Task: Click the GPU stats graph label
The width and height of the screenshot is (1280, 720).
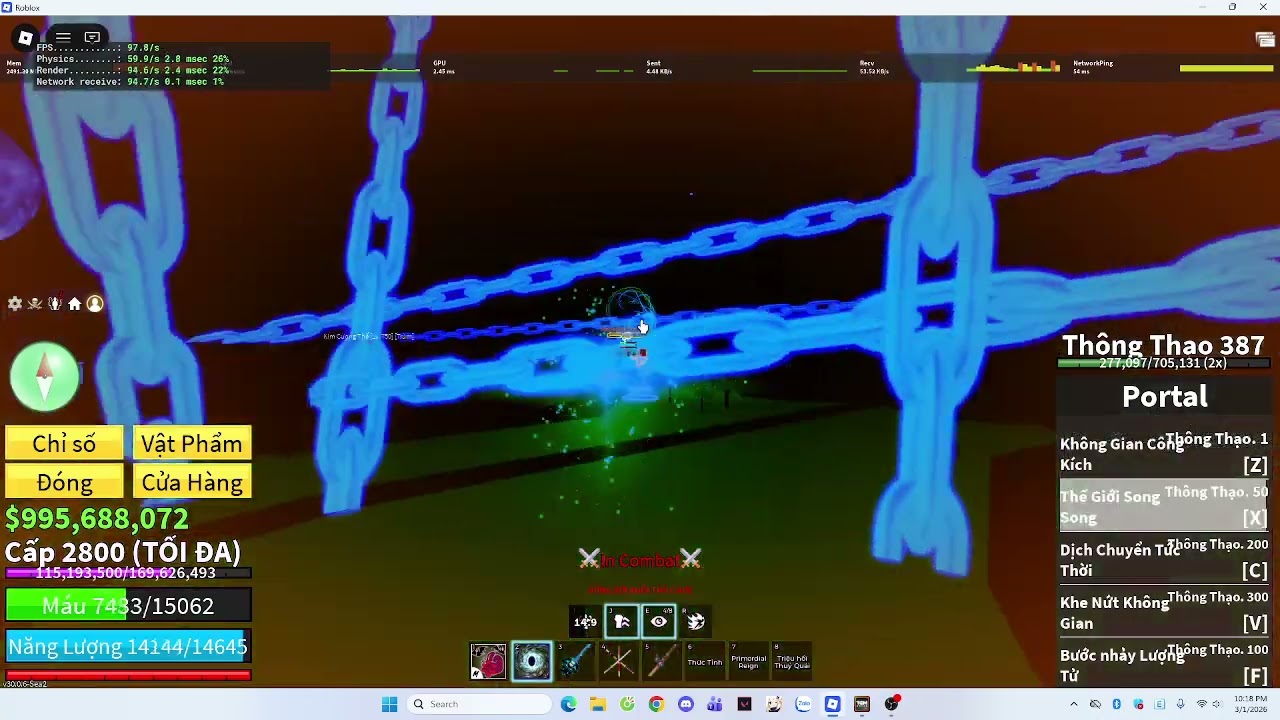Action: 439,63
